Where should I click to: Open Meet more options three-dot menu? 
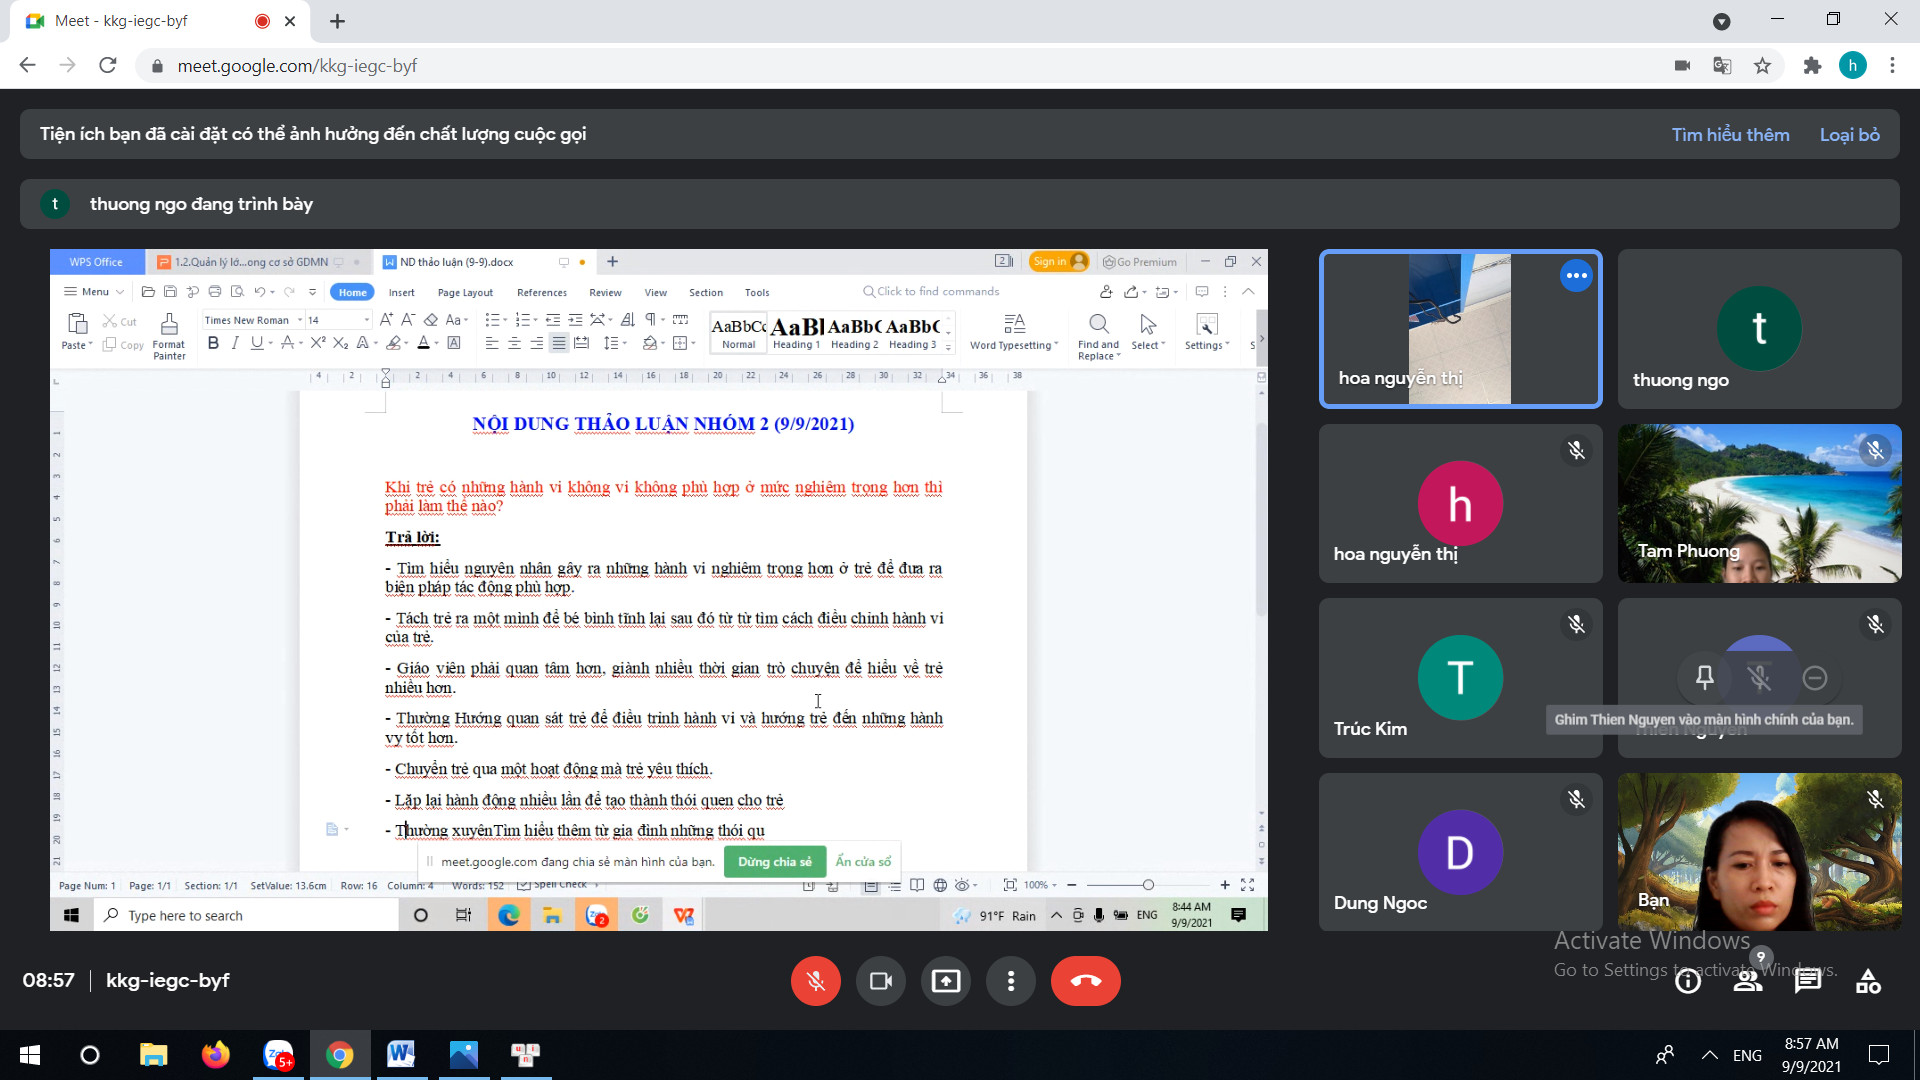click(1011, 981)
